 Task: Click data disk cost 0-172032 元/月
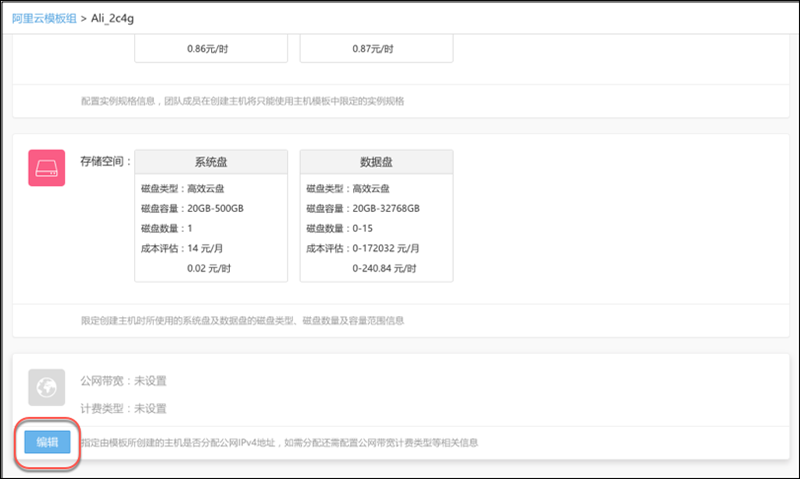pos(362,248)
